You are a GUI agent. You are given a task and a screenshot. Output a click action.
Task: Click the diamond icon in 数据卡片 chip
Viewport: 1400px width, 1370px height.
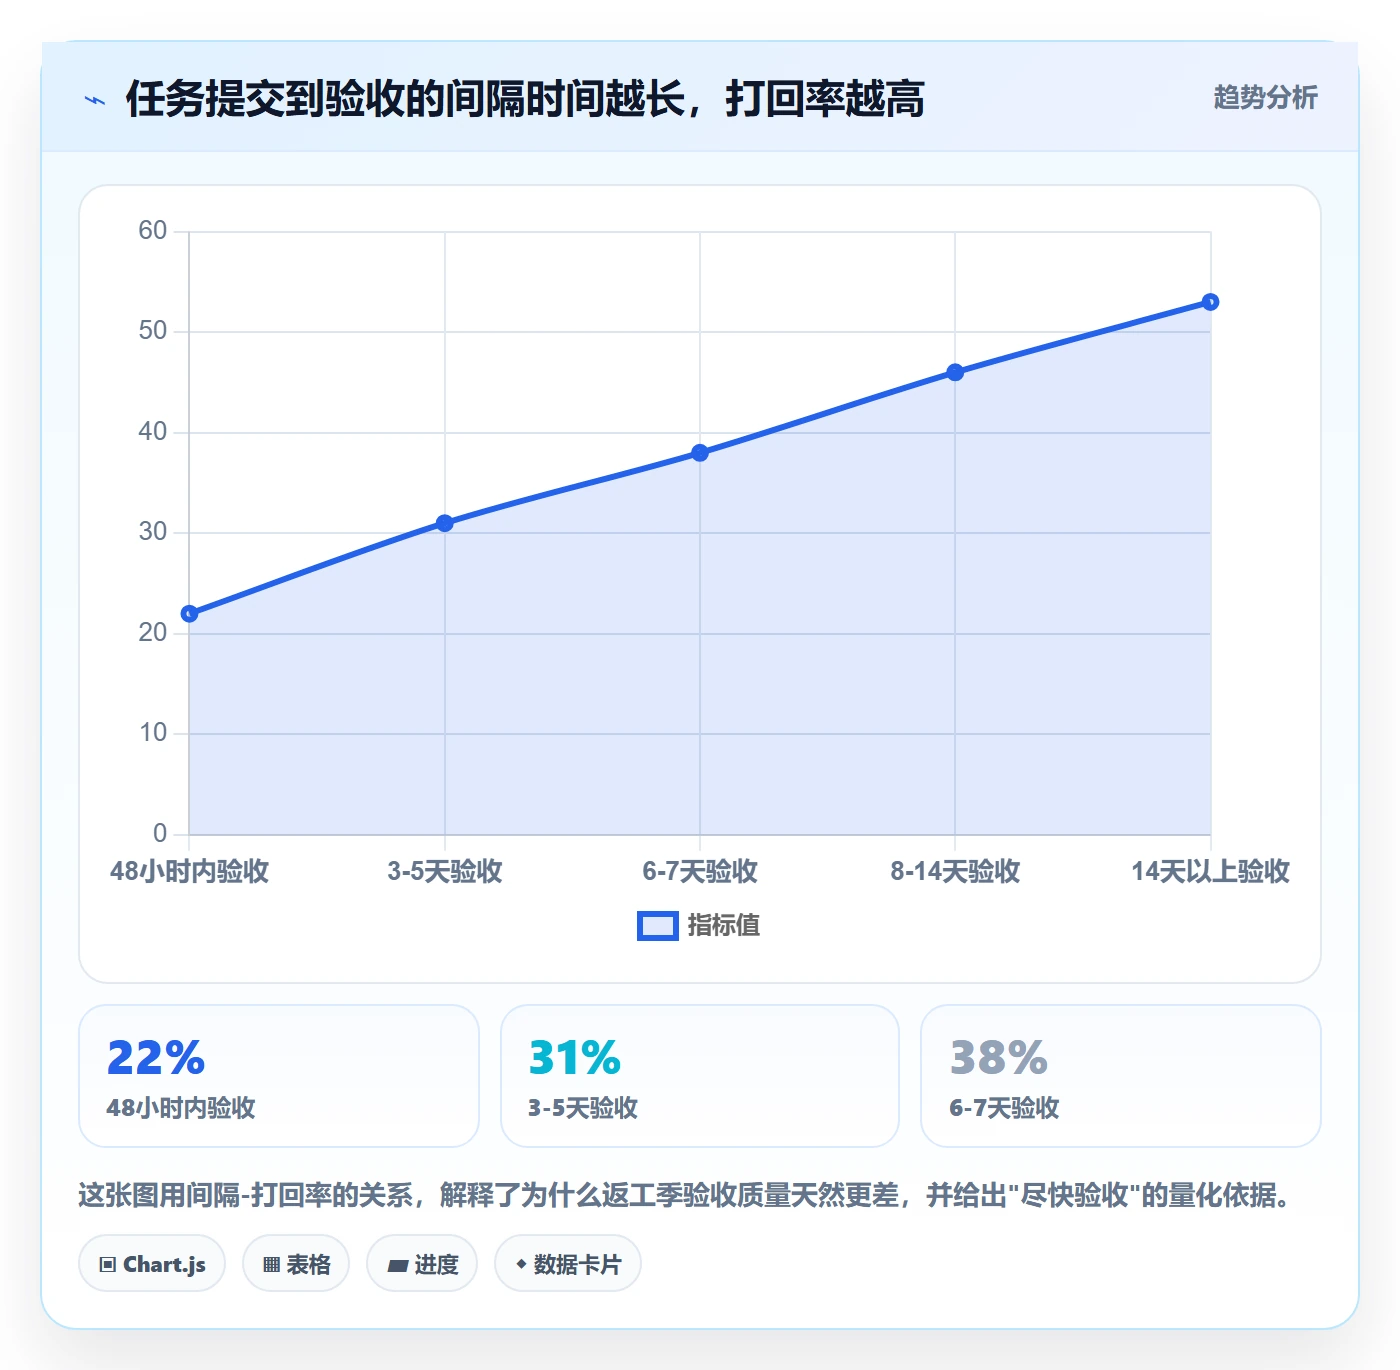(x=521, y=1264)
